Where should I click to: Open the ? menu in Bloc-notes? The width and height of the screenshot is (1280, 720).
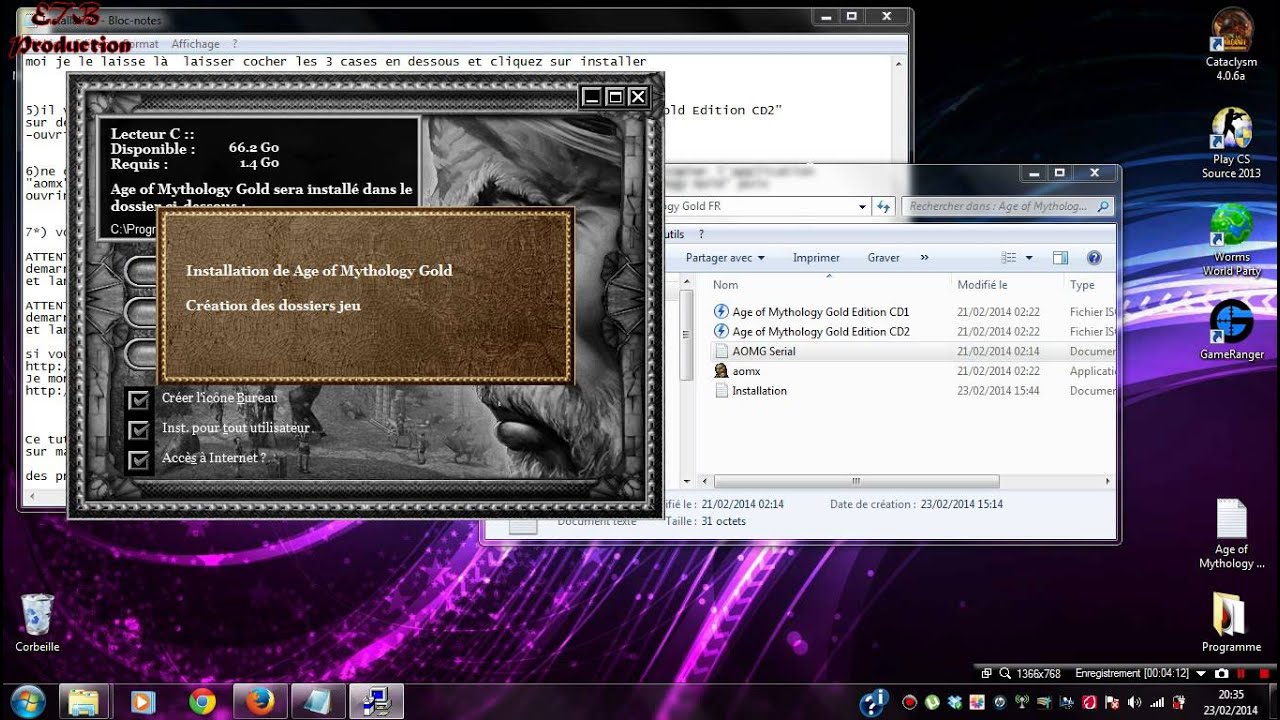(x=235, y=44)
